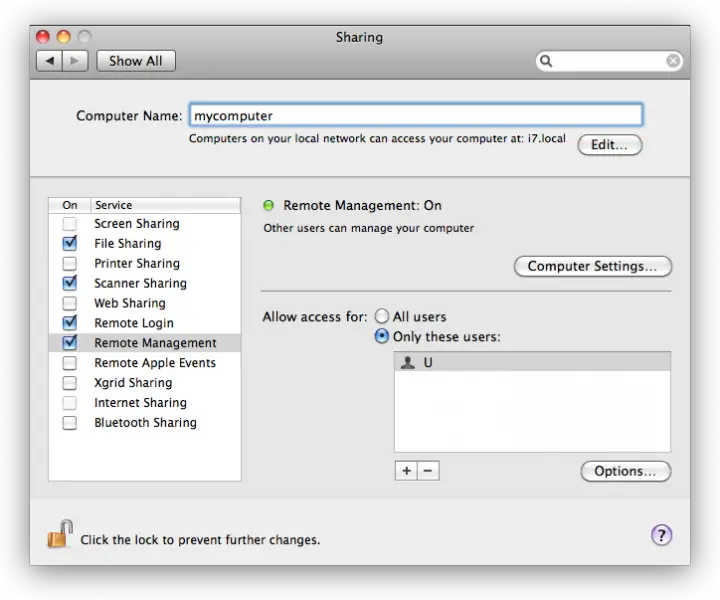Click into the Computer Name text field
The height and width of the screenshot is (600, 720).
tap(416, 115)
